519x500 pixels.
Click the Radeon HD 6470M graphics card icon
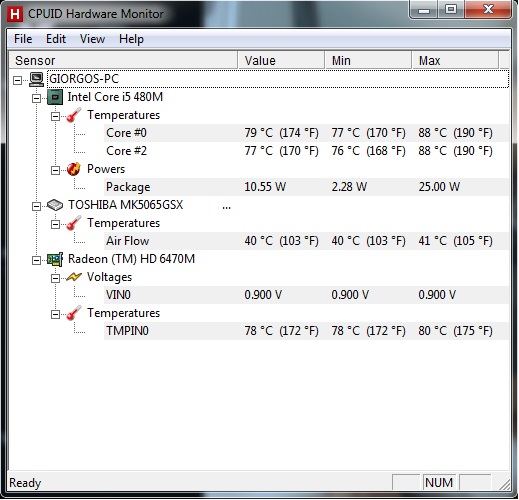pos(55,259)
